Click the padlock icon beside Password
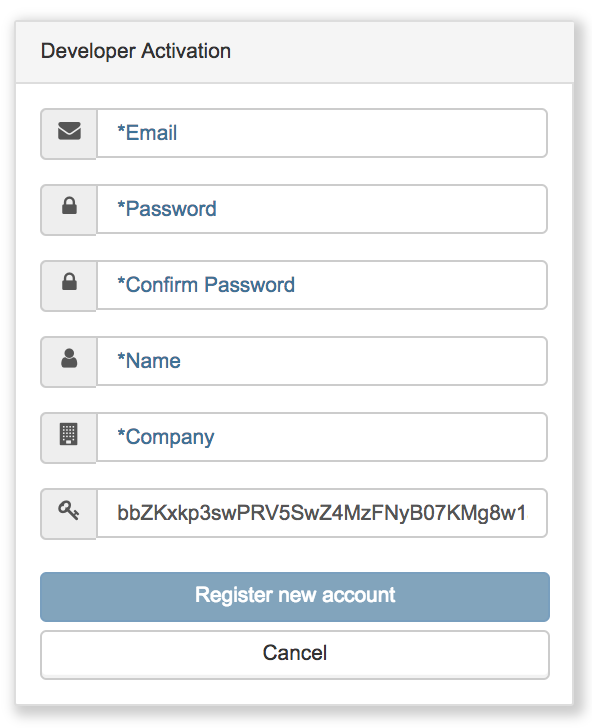 point(69,206)
